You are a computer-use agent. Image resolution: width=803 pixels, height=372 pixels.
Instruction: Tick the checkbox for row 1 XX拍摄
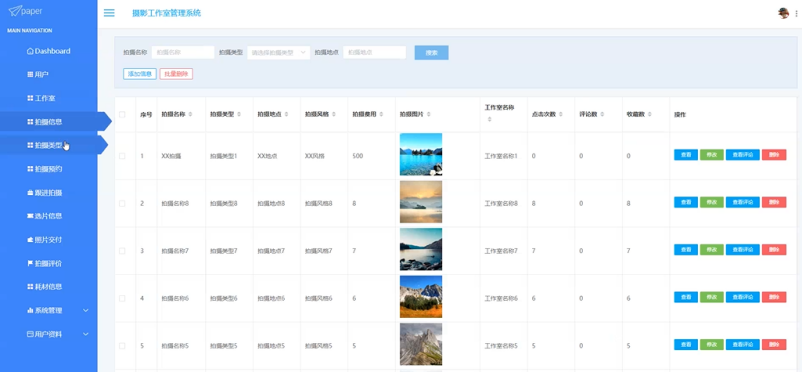point(122,156)
